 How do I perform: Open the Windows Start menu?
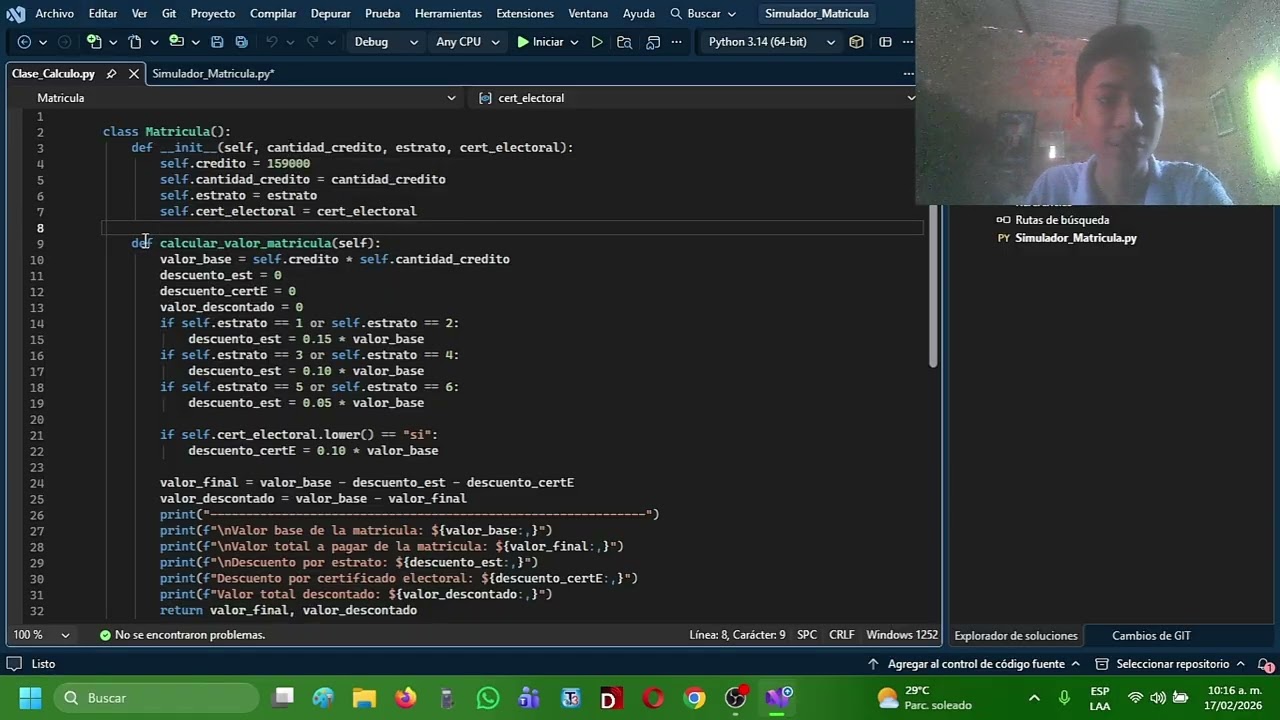30,698
